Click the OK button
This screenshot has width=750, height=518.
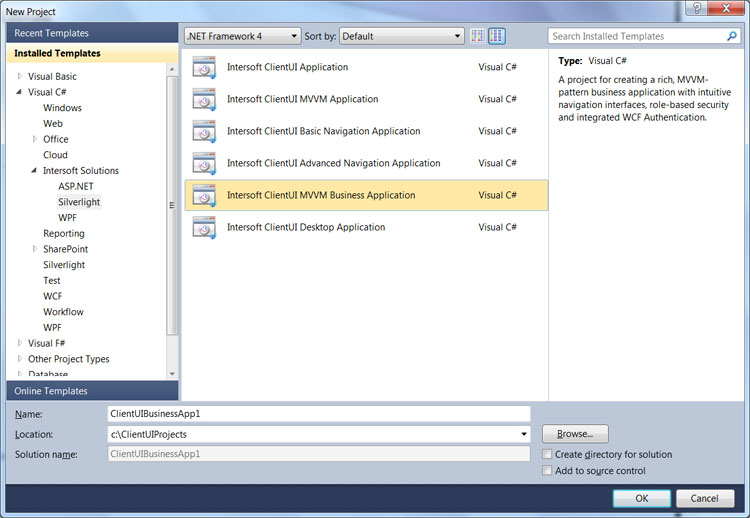[x=641, y=498]
